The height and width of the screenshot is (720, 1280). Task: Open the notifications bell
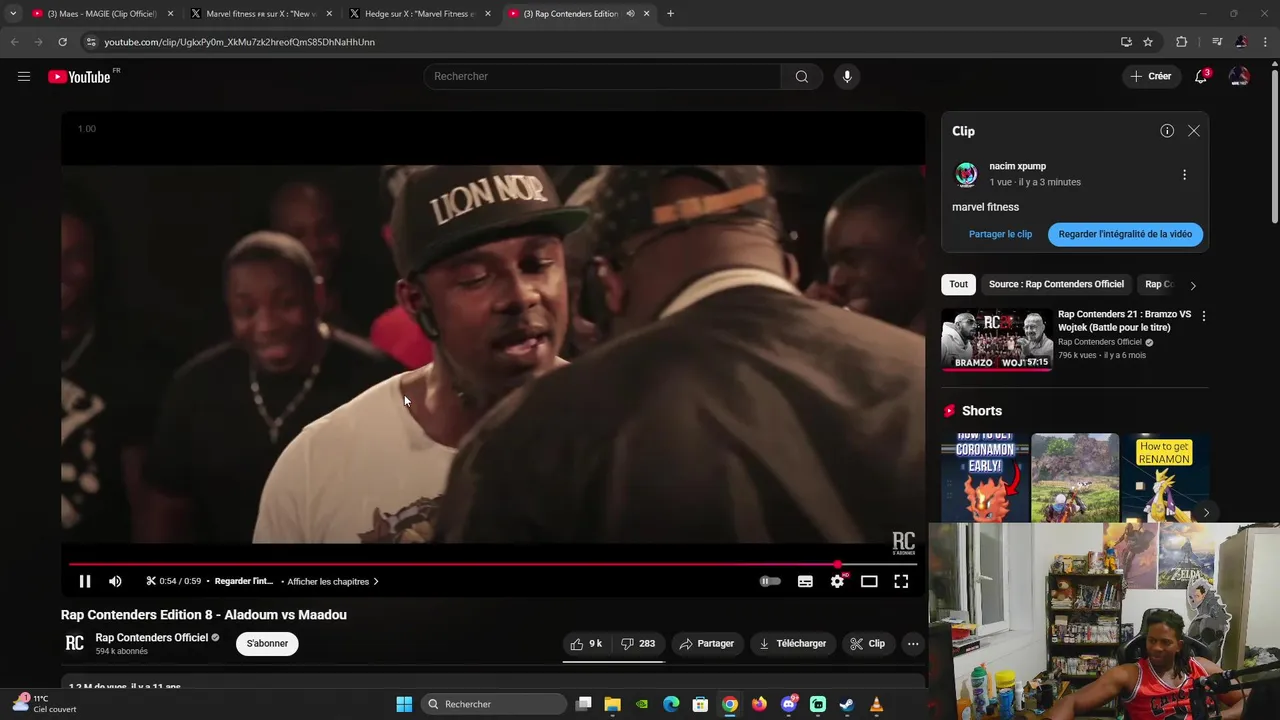(1201, 76)
